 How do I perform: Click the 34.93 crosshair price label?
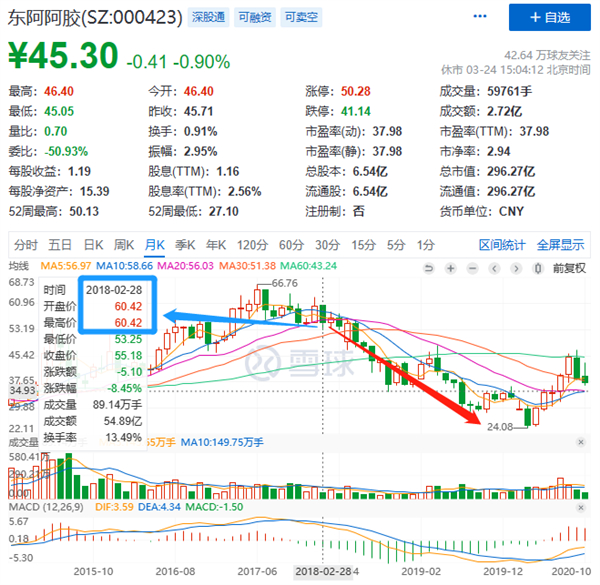point(22,390)
